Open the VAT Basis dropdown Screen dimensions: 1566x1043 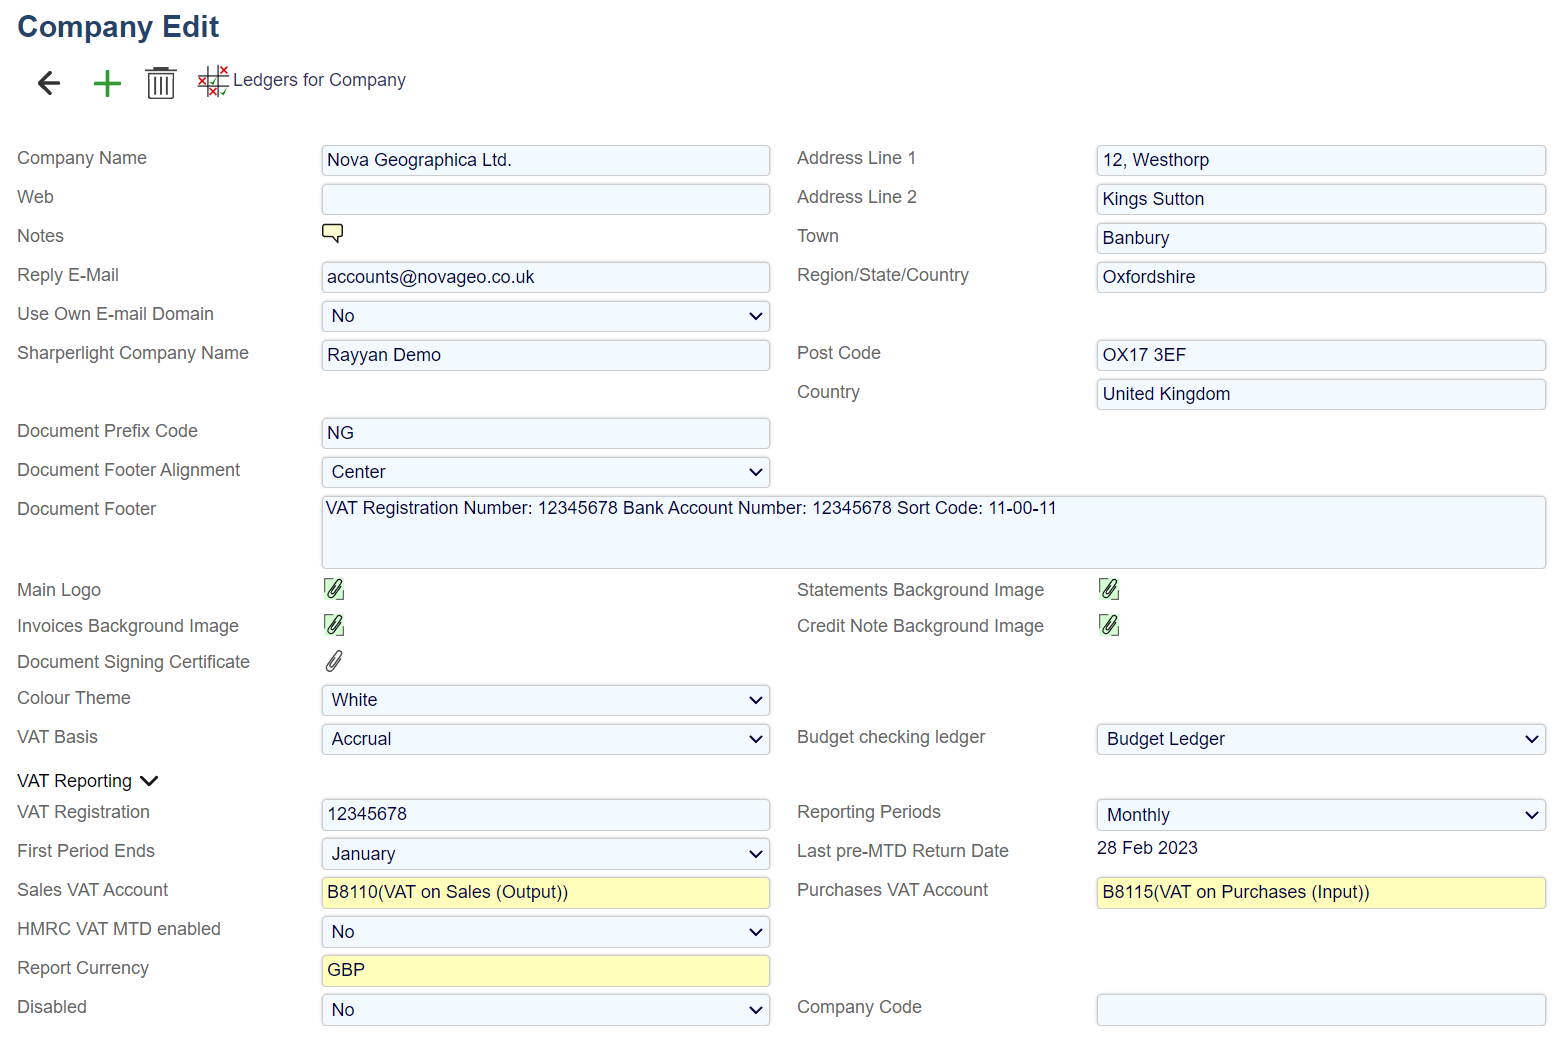545,739
